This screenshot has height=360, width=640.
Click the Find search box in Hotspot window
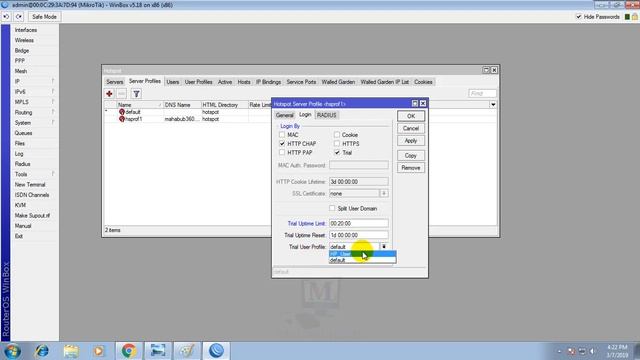(482, 93)
